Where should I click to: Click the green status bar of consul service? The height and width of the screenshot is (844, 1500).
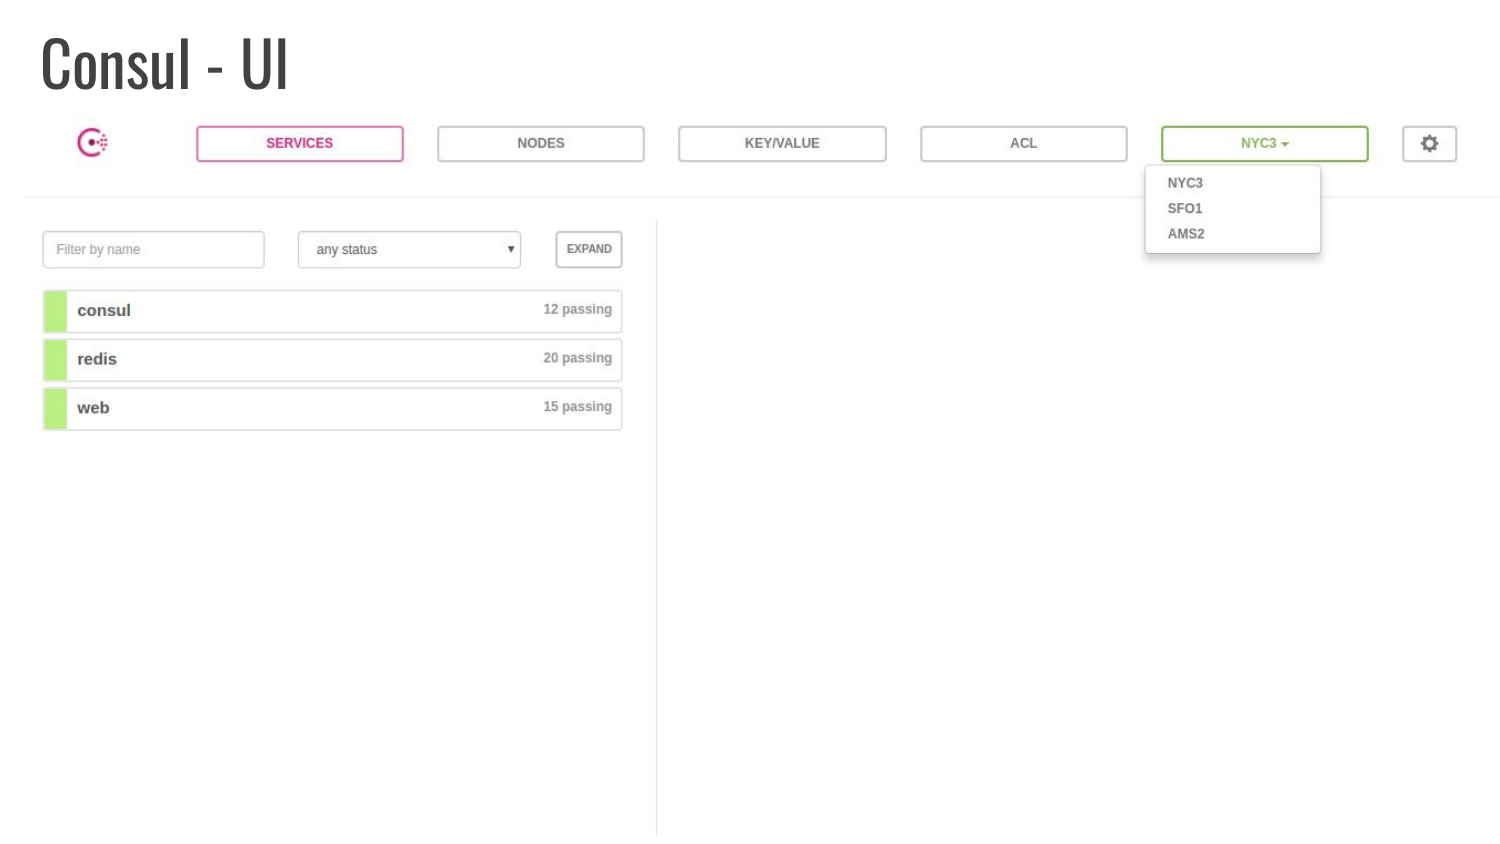[55, 311]
